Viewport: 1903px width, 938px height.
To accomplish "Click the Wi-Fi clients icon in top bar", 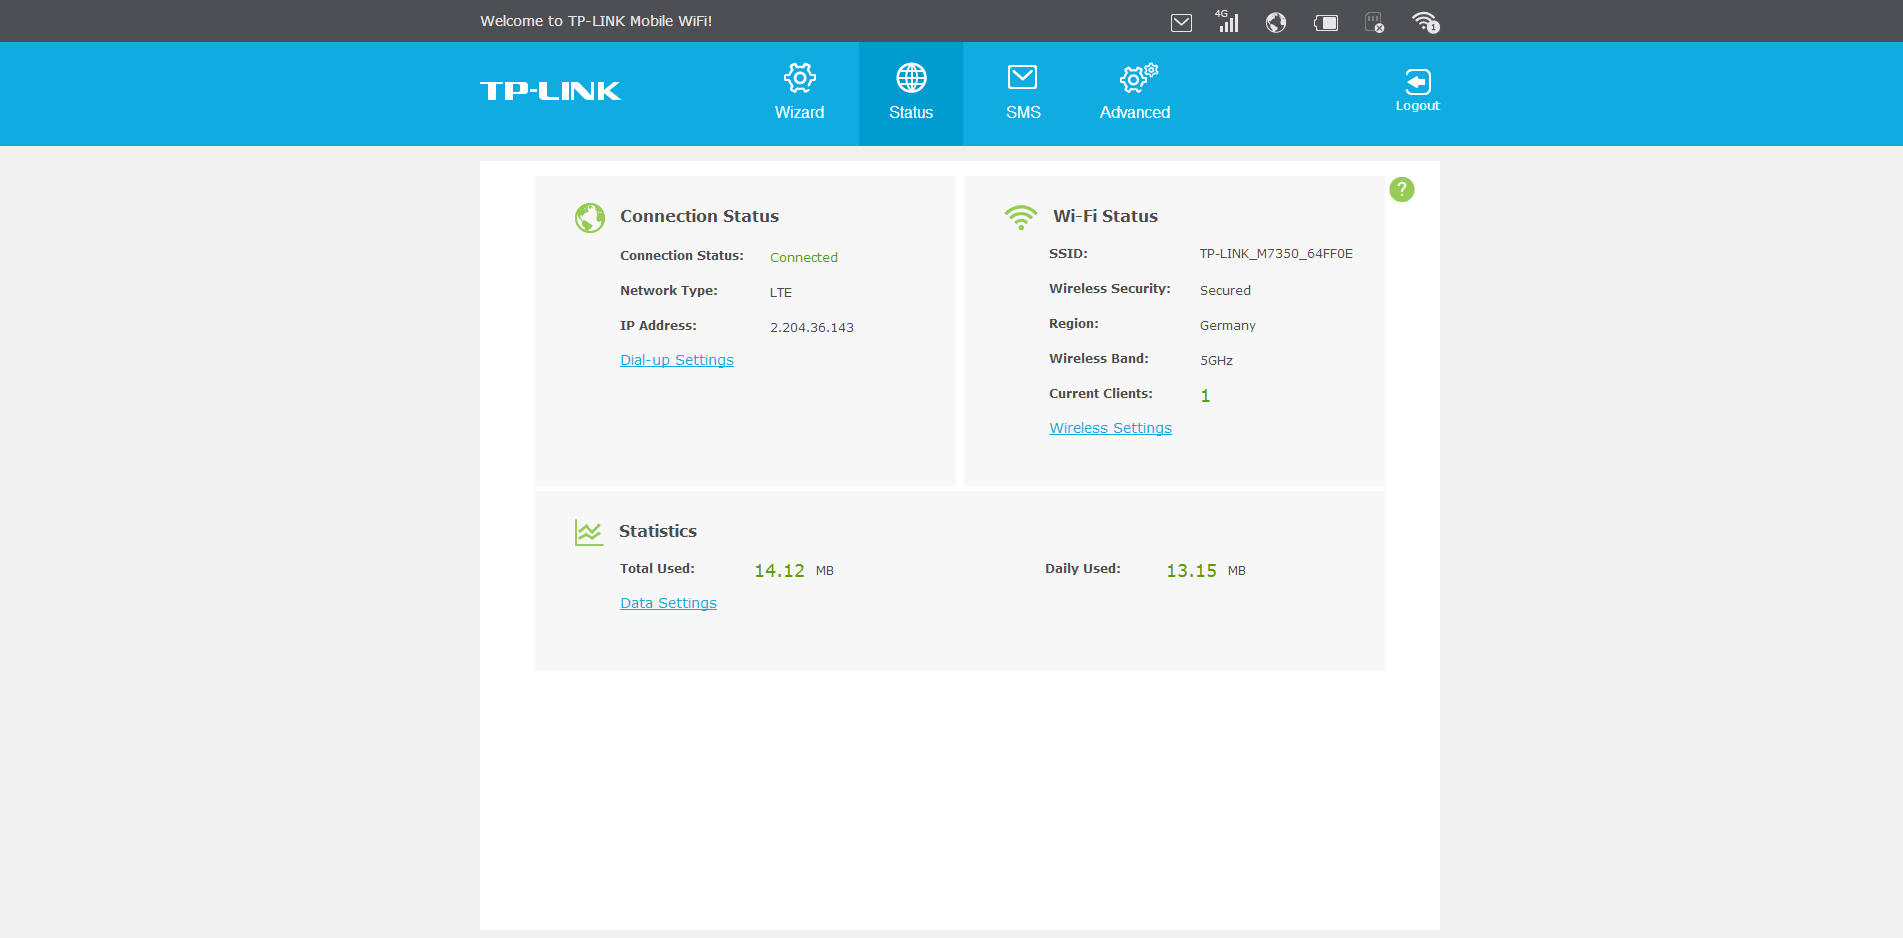I will pyautogui.click(x=1425, y=22).
